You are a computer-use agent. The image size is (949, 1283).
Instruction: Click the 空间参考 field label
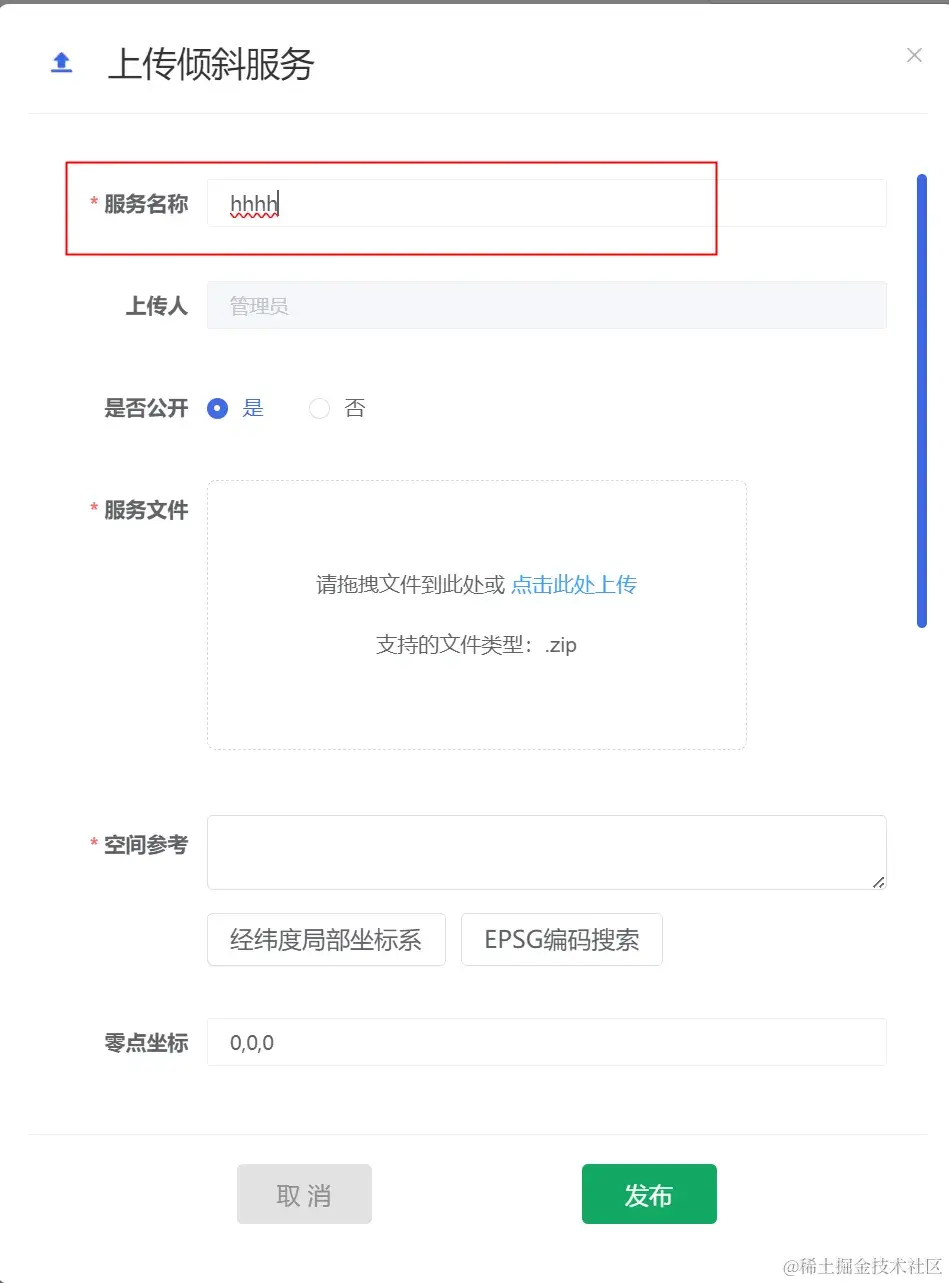pyautogui.click(x=146, y=845)
